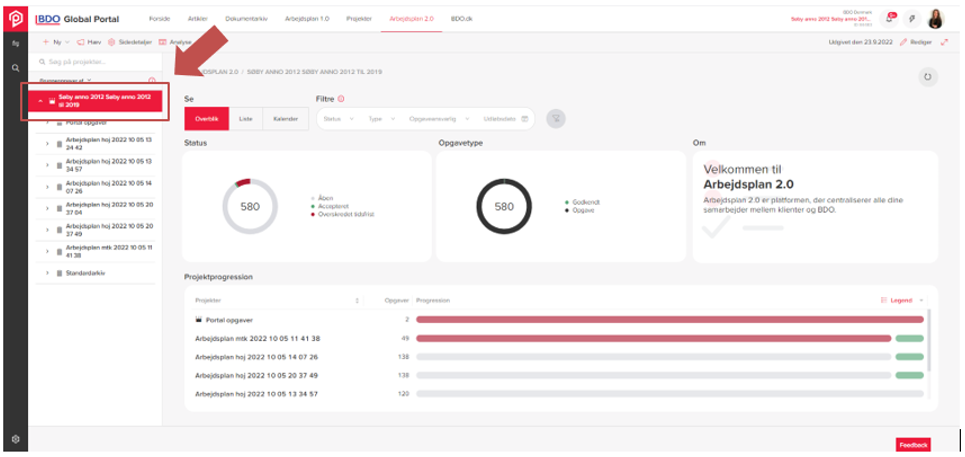965x457 pixels.
Task: Open Arbejdsplan hoj 2022 10 05 13 34 57 table row
Action: (256, 394)
